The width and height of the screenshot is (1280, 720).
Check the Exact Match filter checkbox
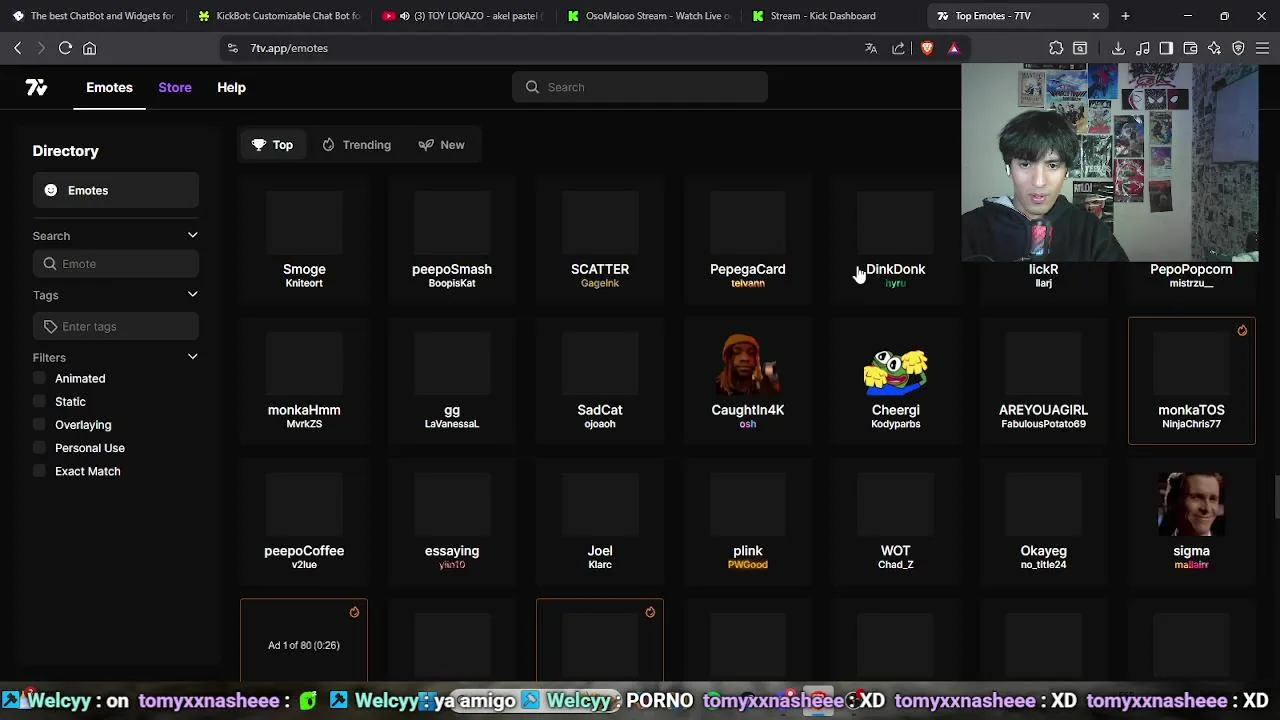click(x=39, y=471)
